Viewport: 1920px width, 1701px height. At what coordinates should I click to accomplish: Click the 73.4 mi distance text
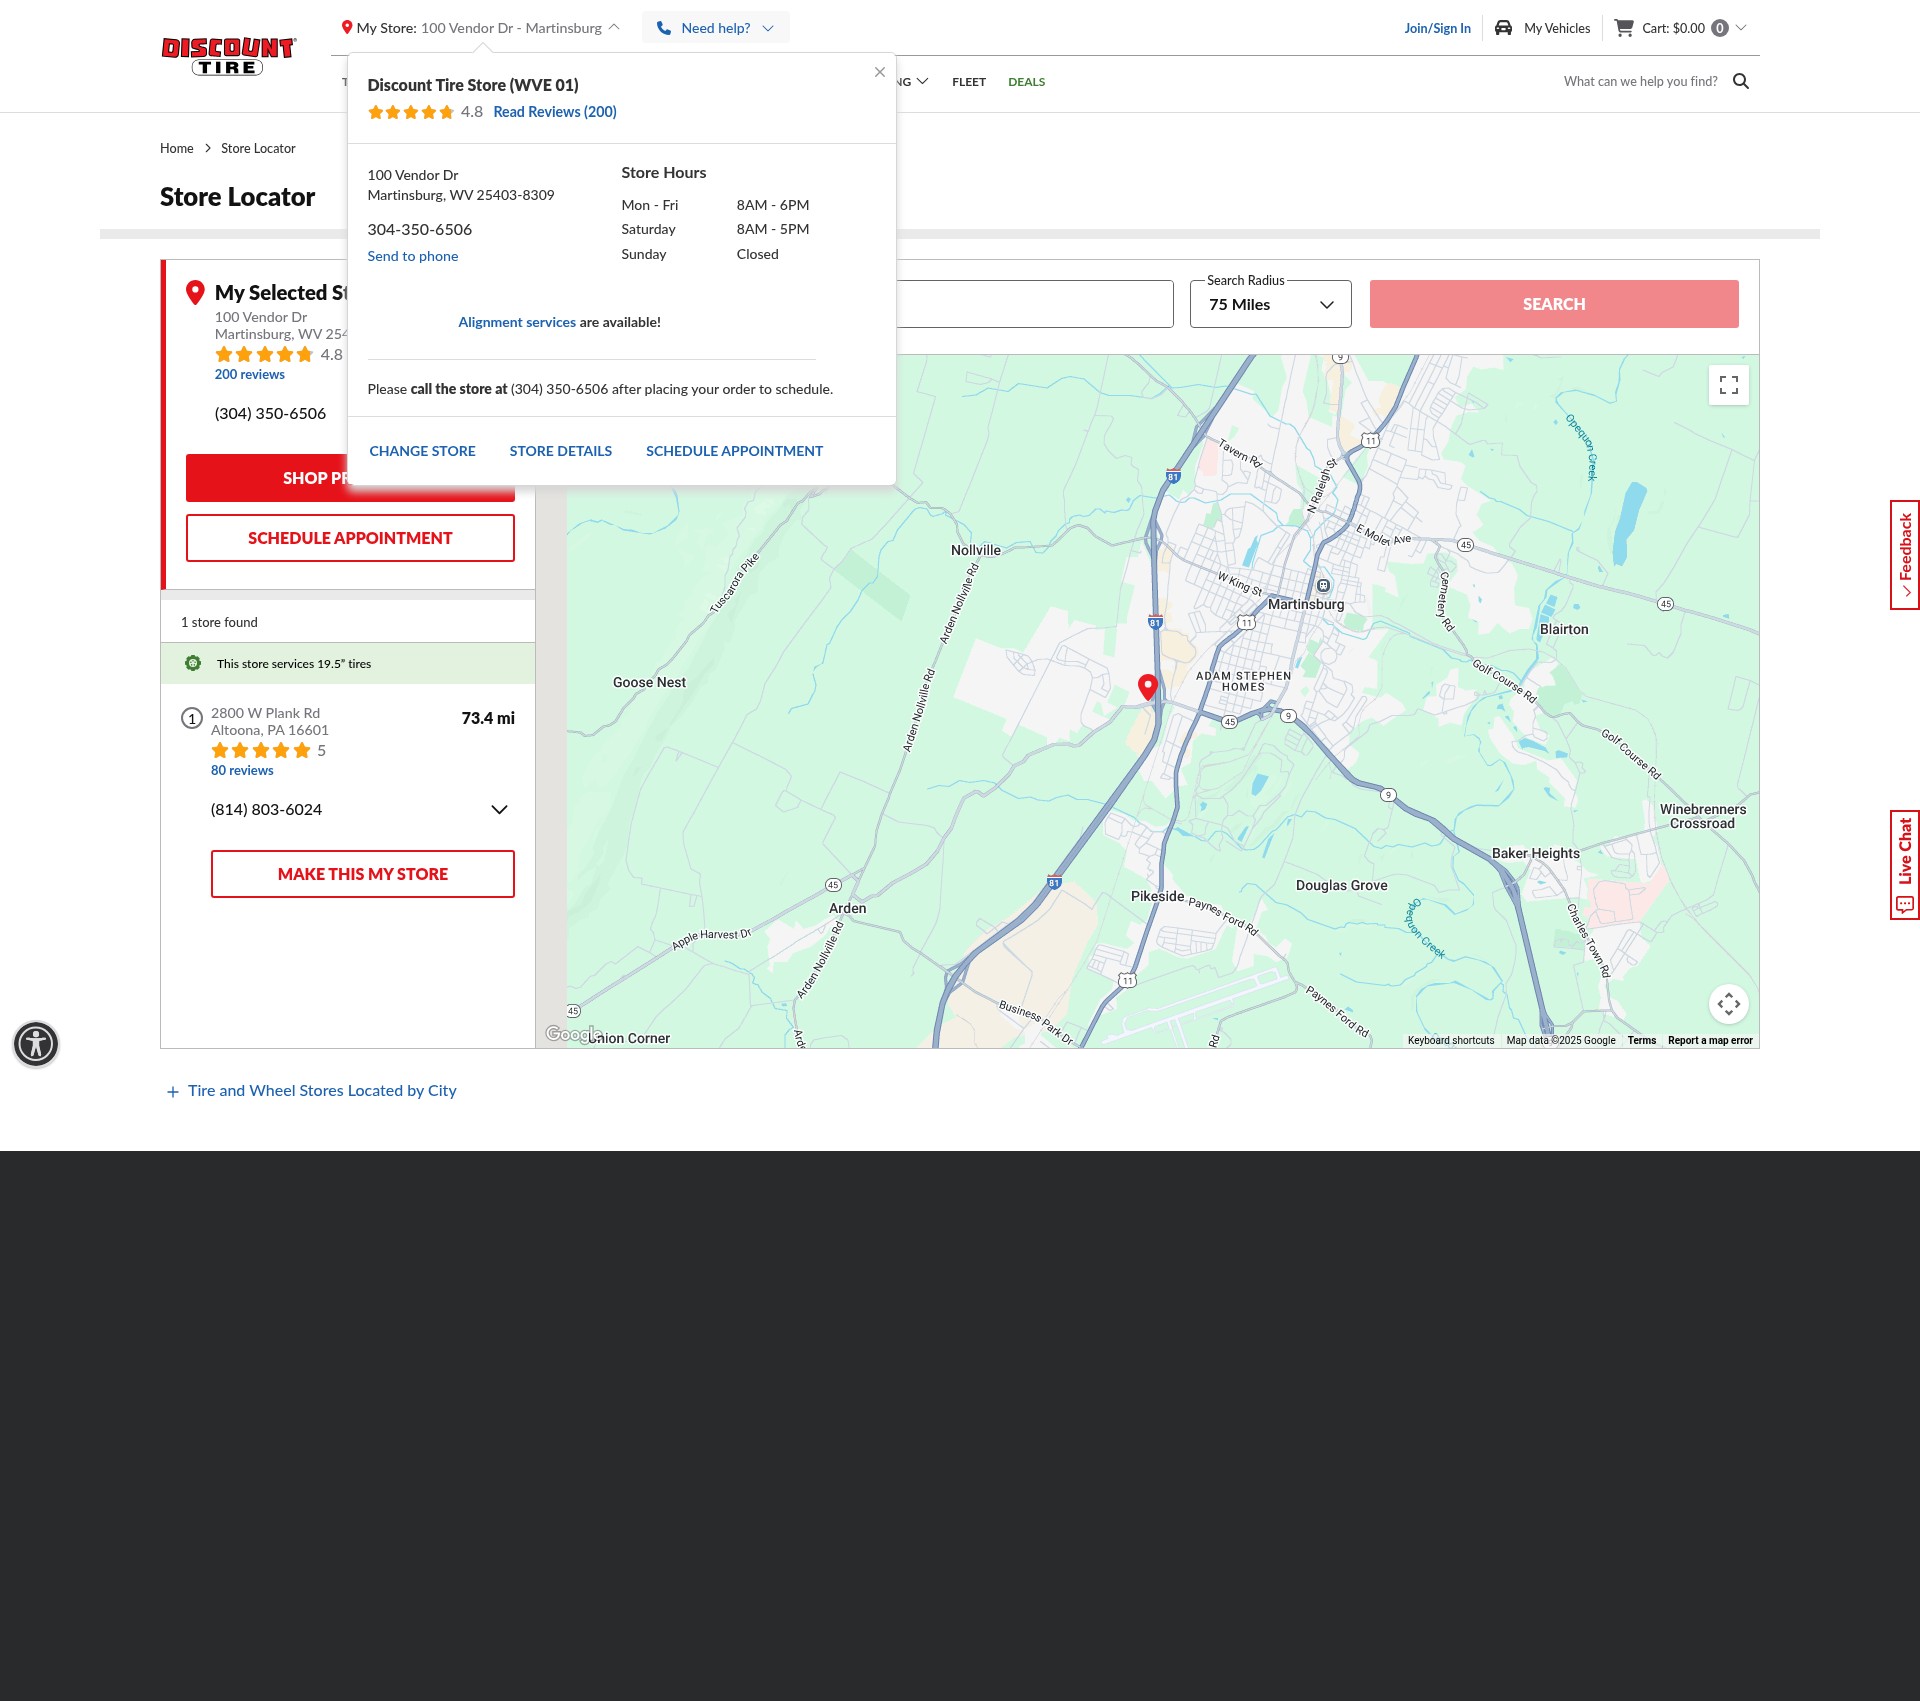pos(488,718)
